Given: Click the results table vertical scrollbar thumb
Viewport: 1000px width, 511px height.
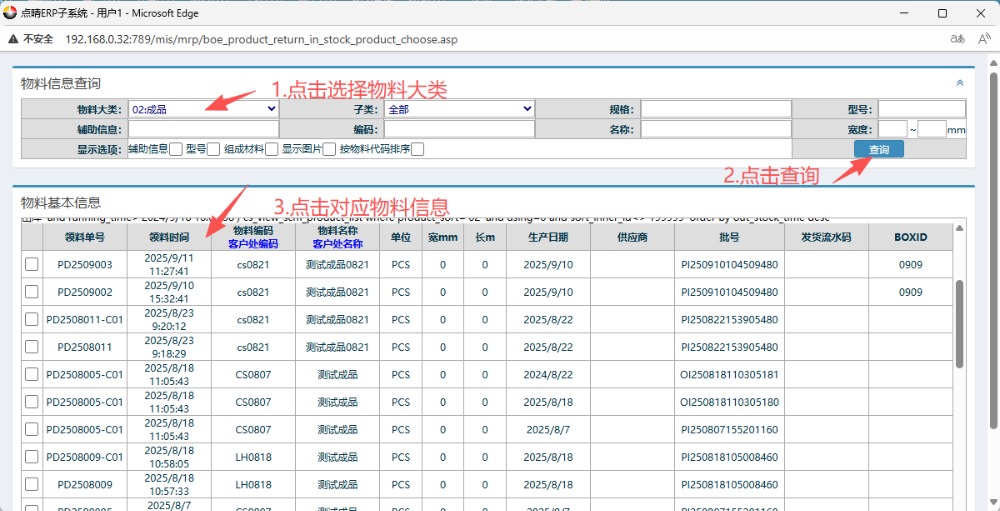Looking at the screenshot, I should (x=960, y=323).
